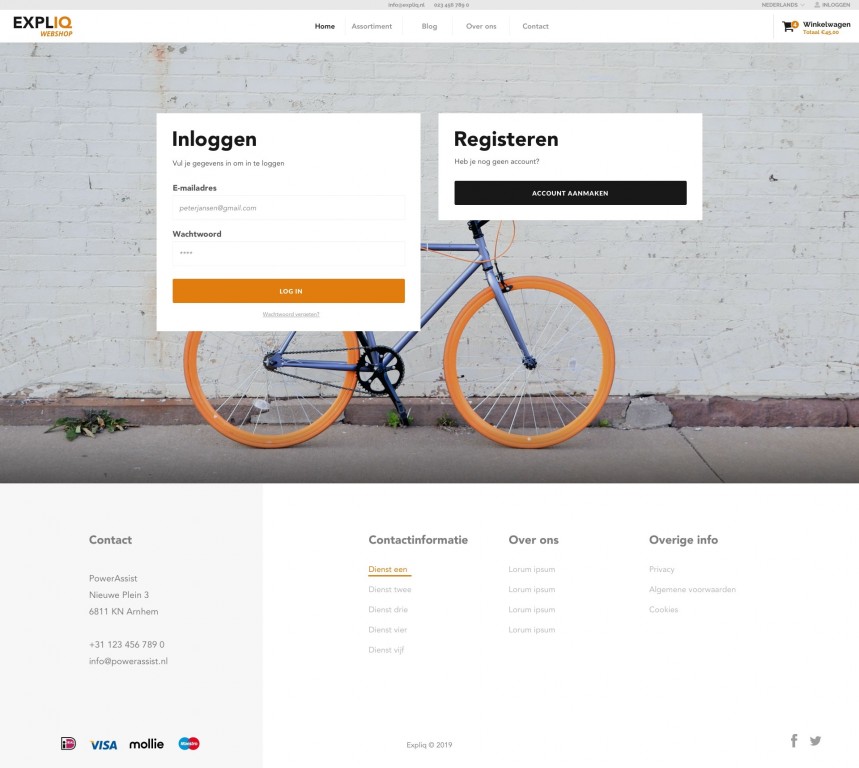Viewport: 859px width, 768px height.
Task: Open the shopping cart icon
Action: click(x=789, y=26)
